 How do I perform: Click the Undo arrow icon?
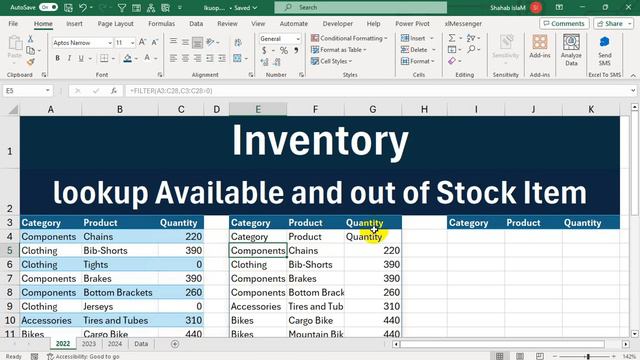(83, 7)
